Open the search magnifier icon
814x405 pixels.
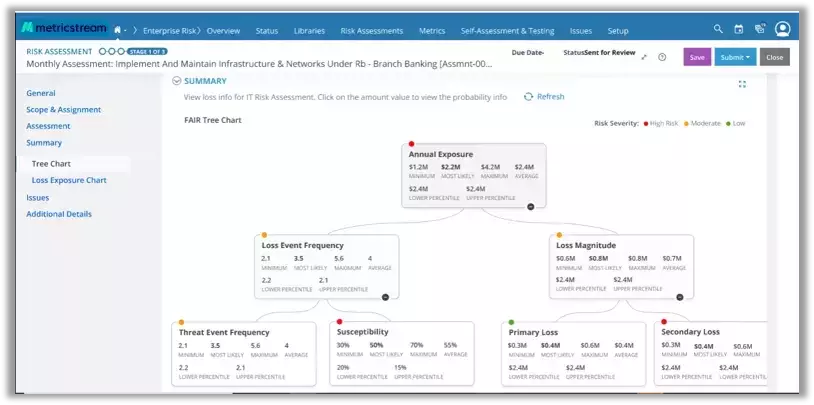[x=718, y=29]
